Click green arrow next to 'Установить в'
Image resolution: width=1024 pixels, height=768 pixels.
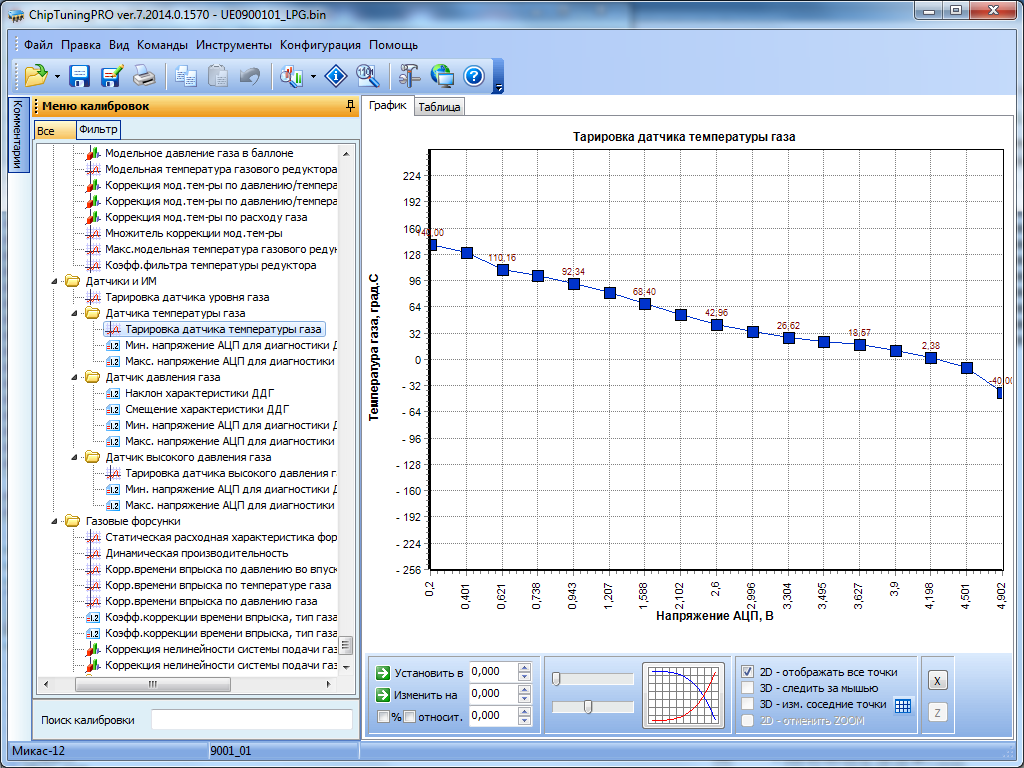(383, 672)
